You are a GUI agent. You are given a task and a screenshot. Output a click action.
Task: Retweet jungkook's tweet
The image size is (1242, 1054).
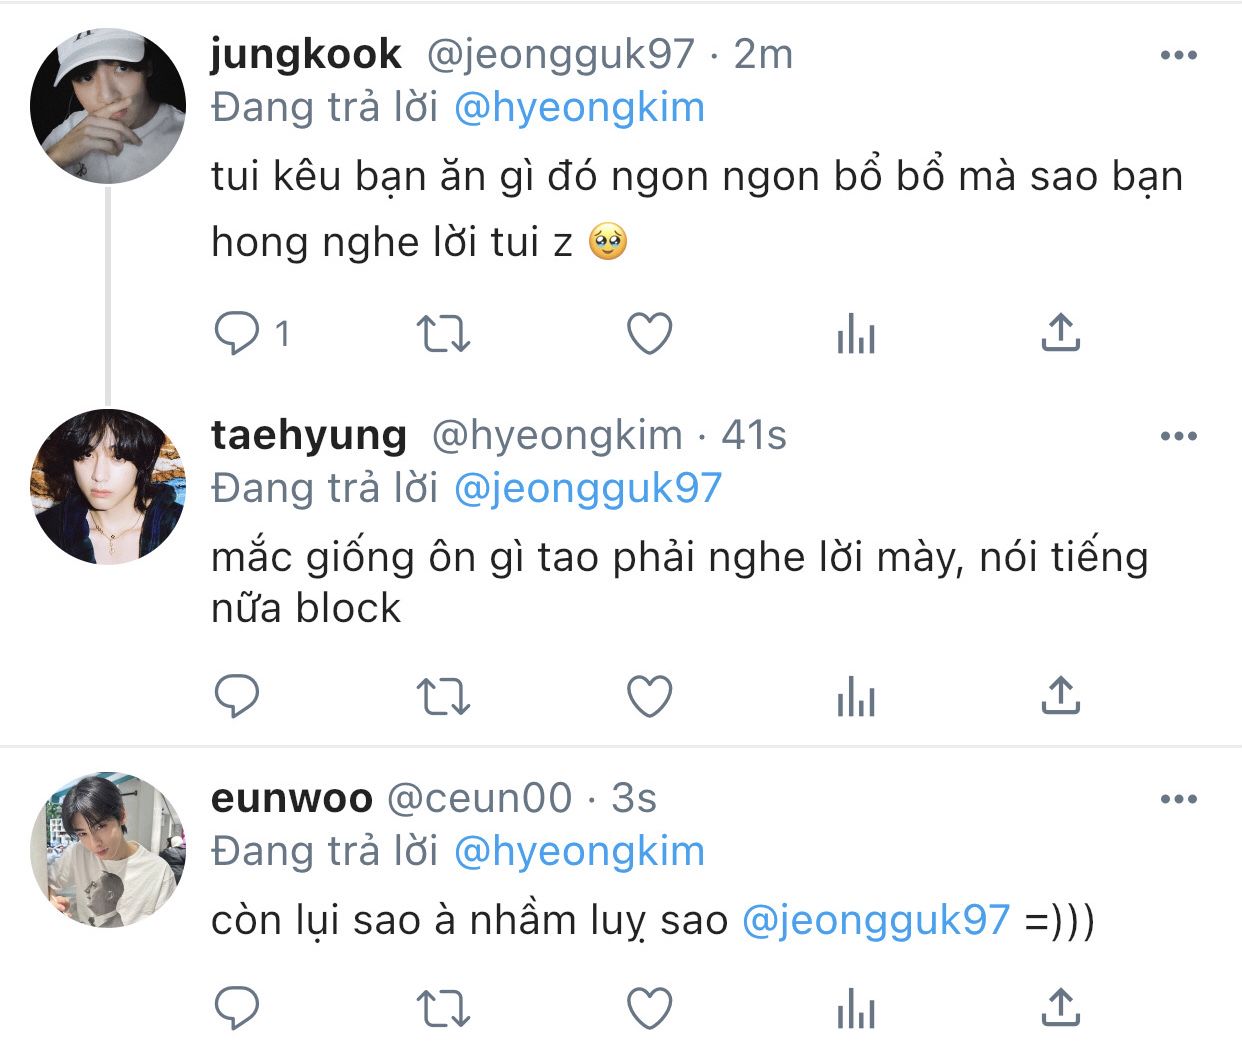(442, 334)
